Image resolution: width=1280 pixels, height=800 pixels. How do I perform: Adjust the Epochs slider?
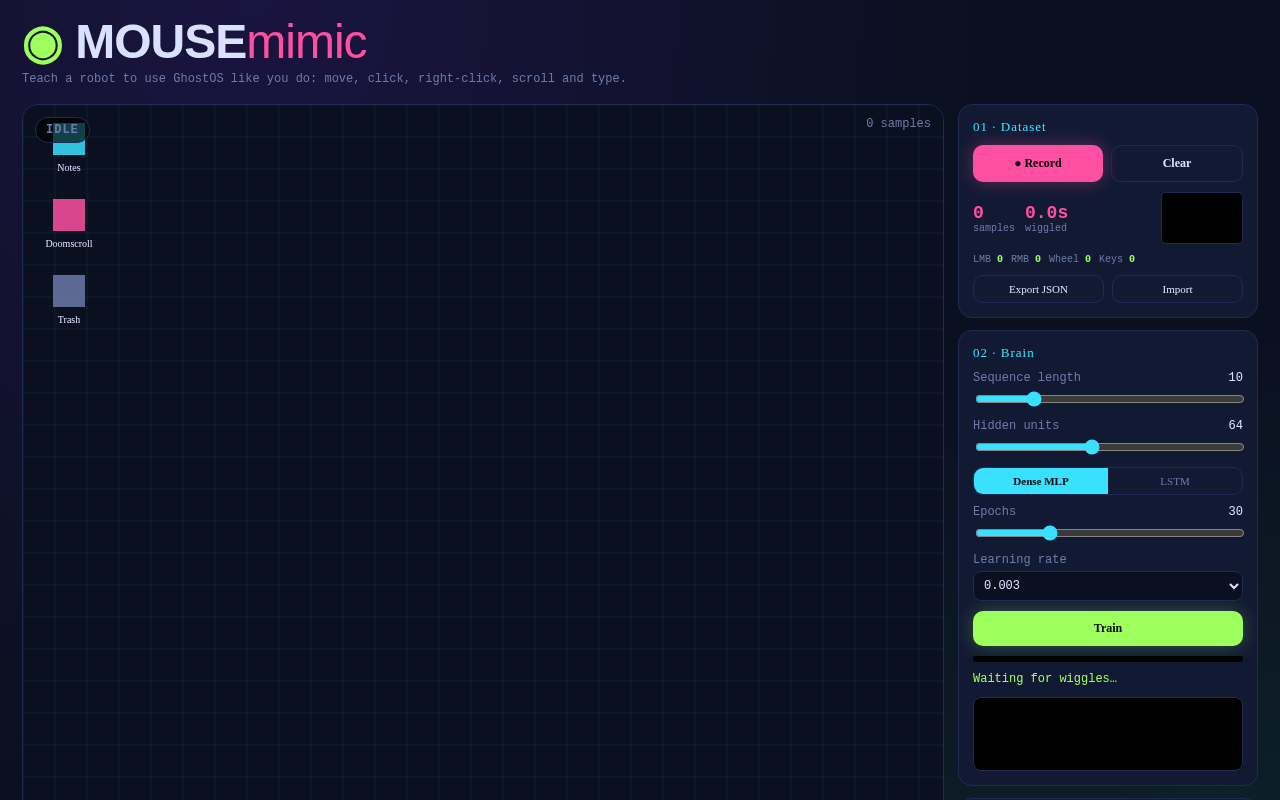(1110, 533)
